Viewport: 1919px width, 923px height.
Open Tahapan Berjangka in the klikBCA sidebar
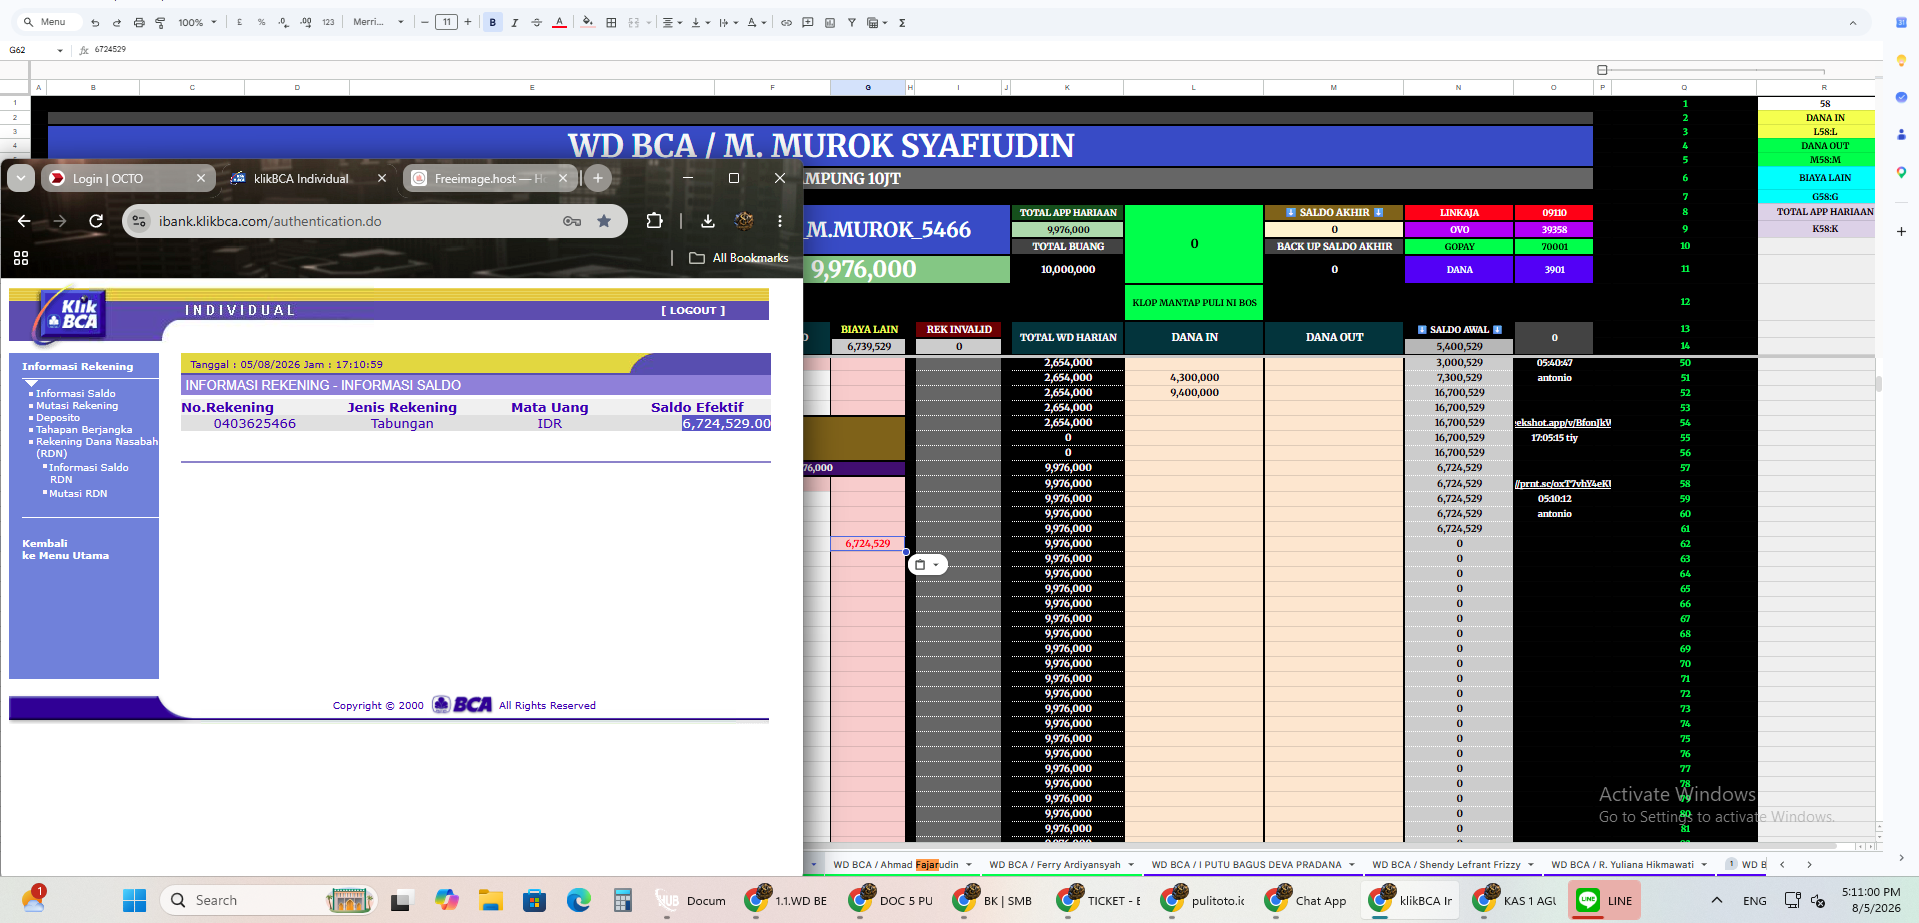(84, 430)
